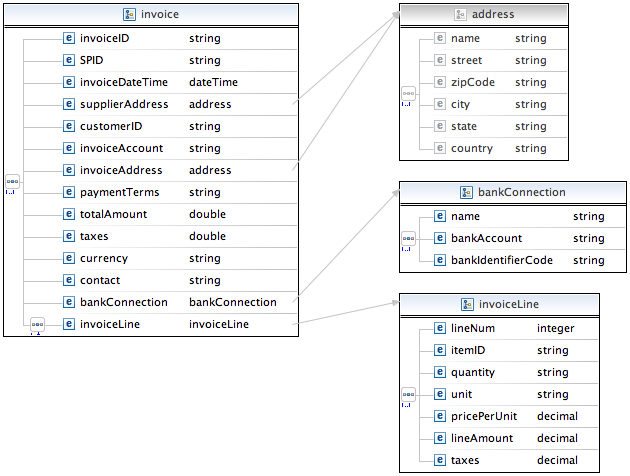The image size is (630, 476).
Task: Click the element icon next to pricePerUnit
Action: point(440,416)
